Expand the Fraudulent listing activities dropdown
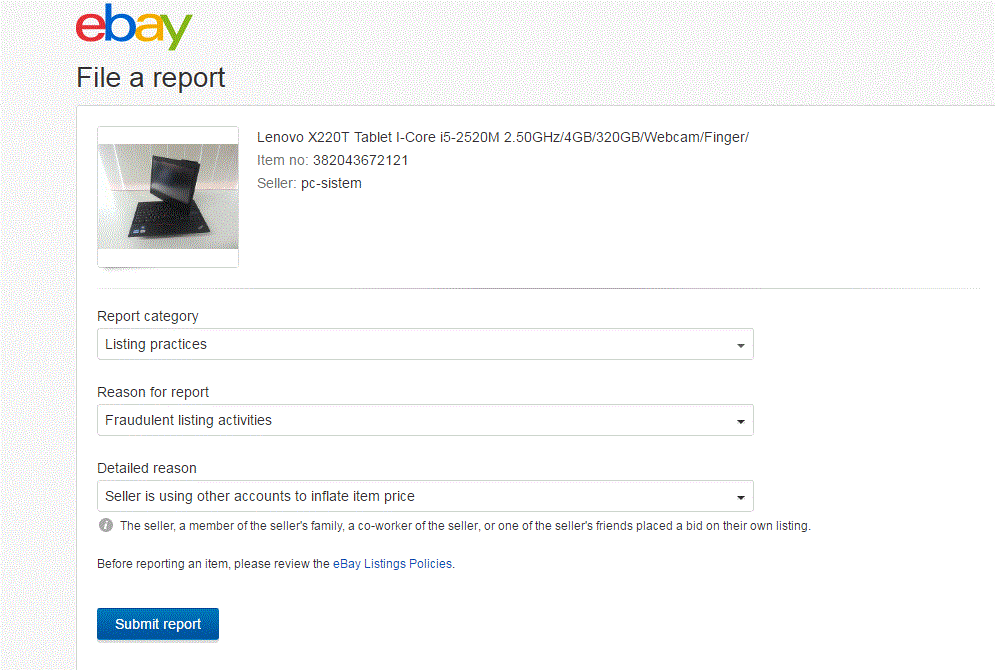Viewport: 995px width, 670px height. click(x=425, y=420)
